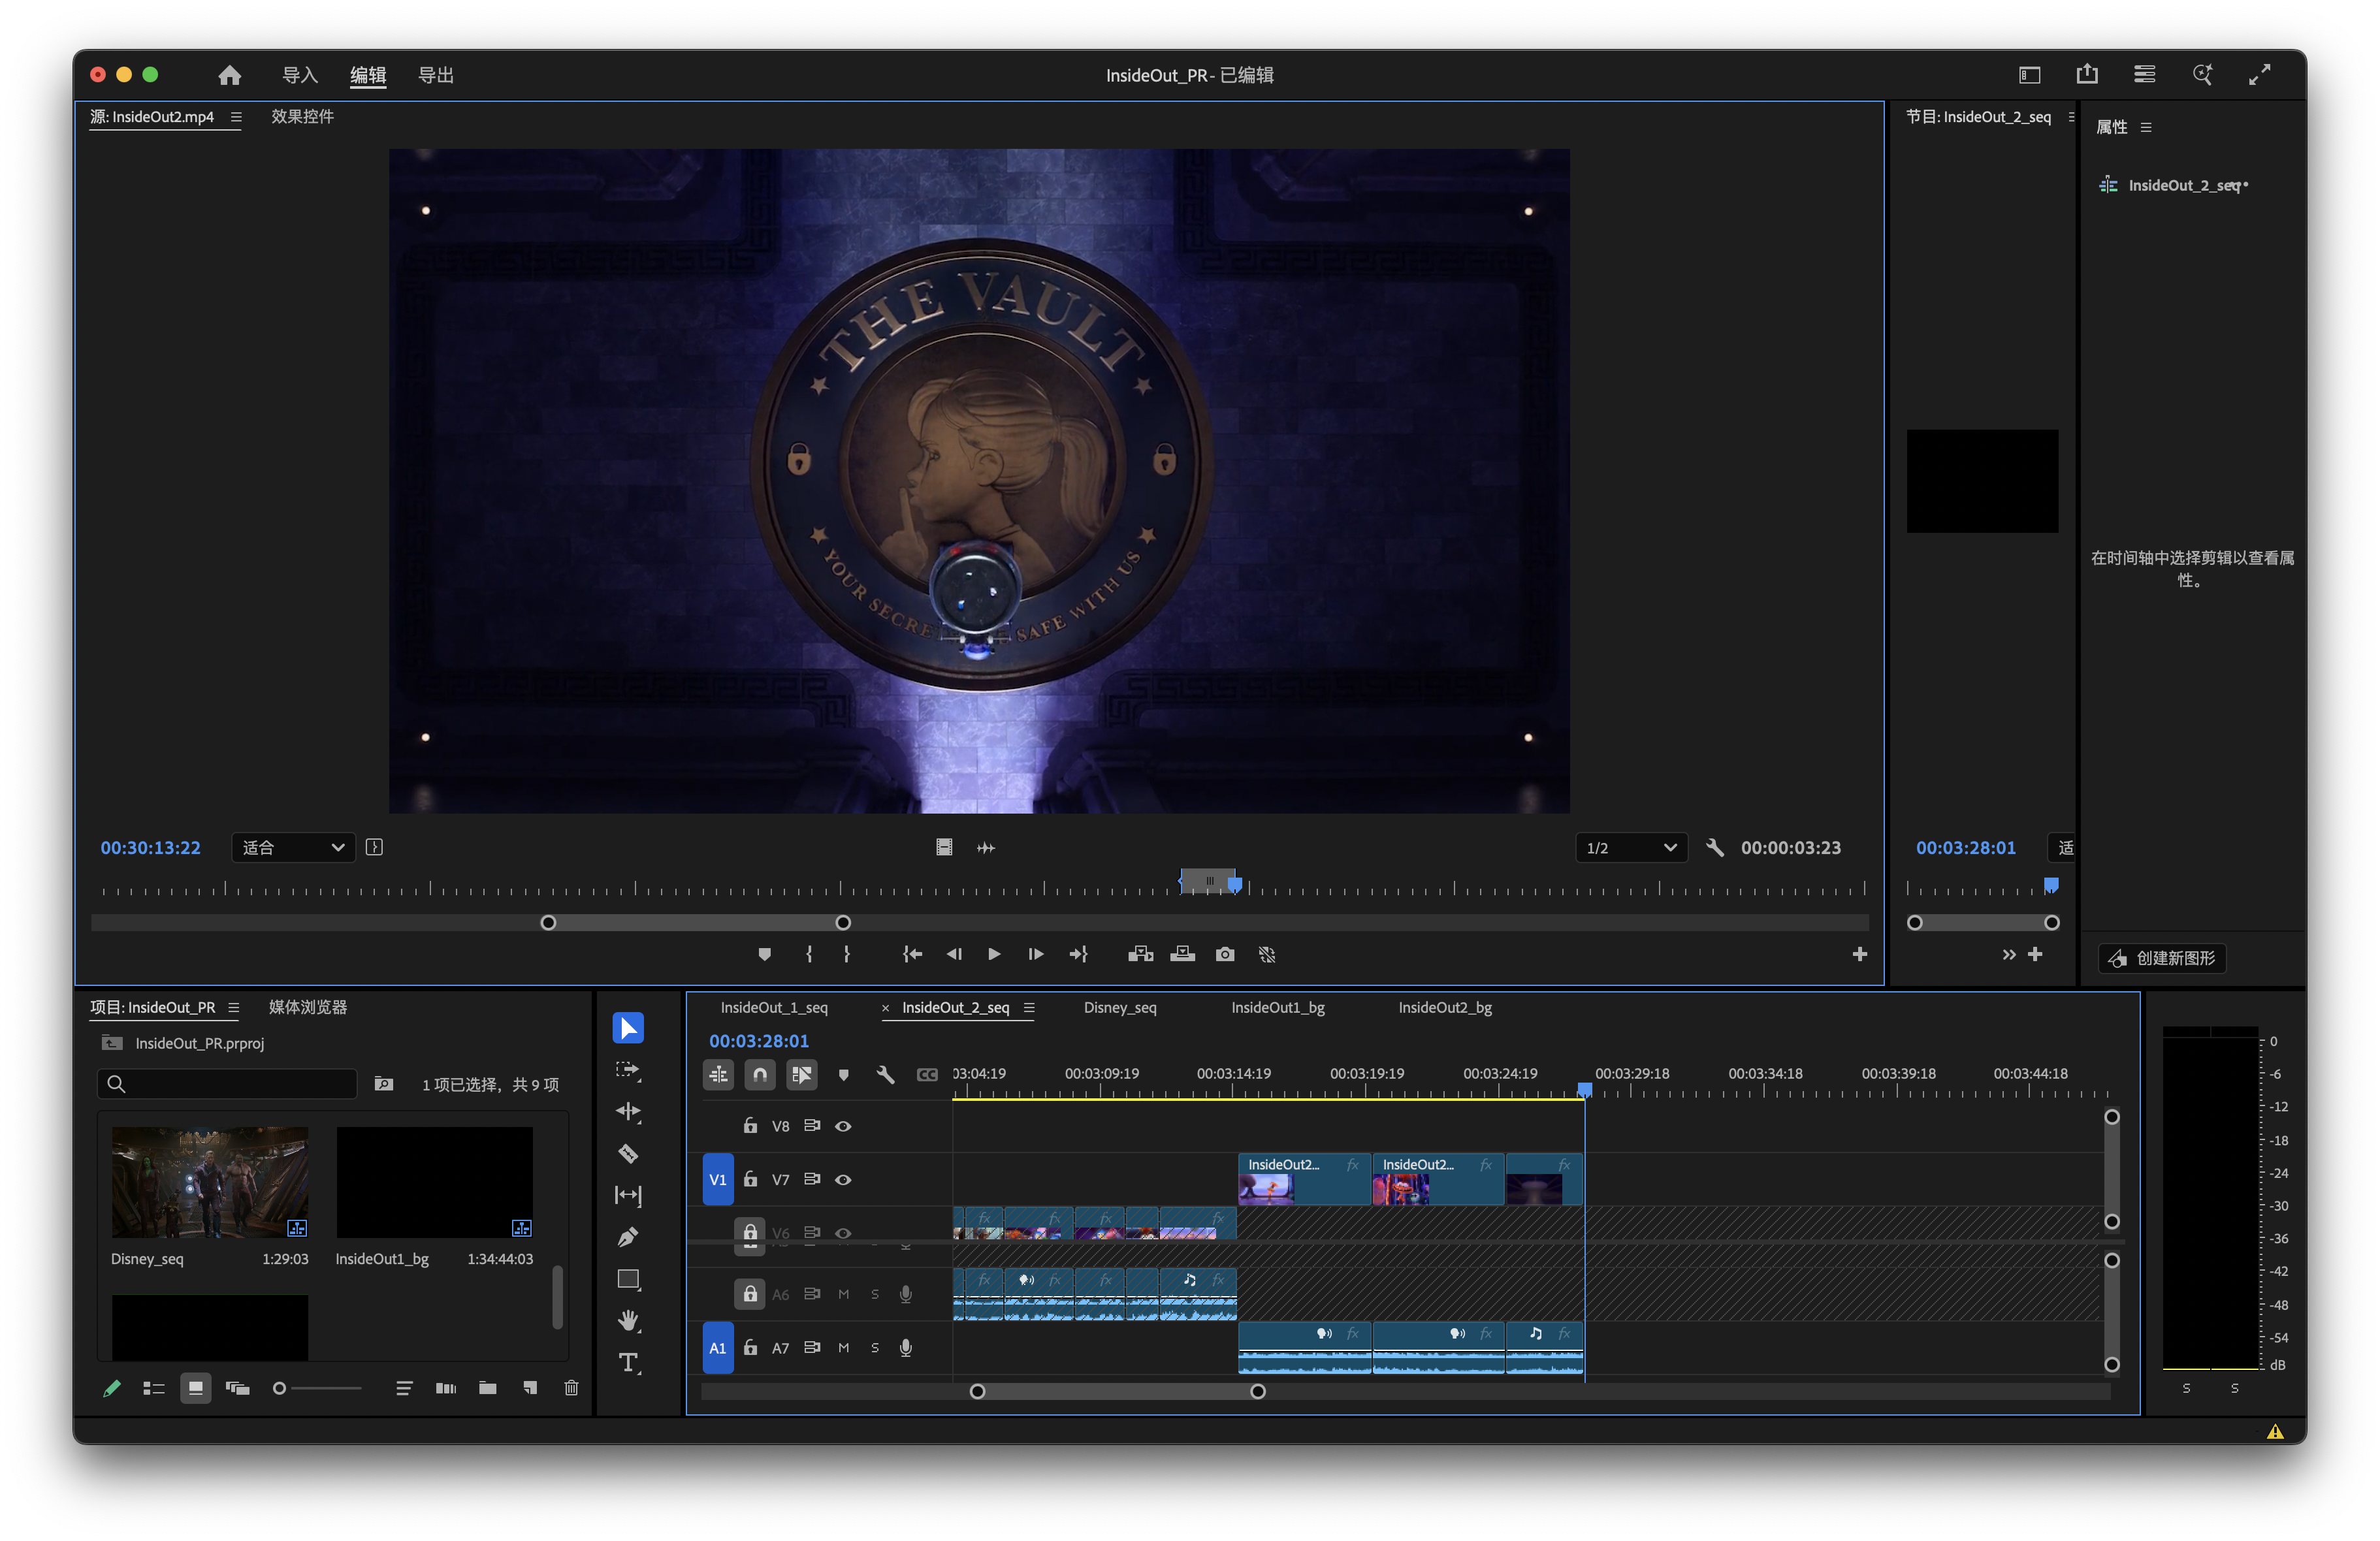Click the project search field

pos(227,1084)
